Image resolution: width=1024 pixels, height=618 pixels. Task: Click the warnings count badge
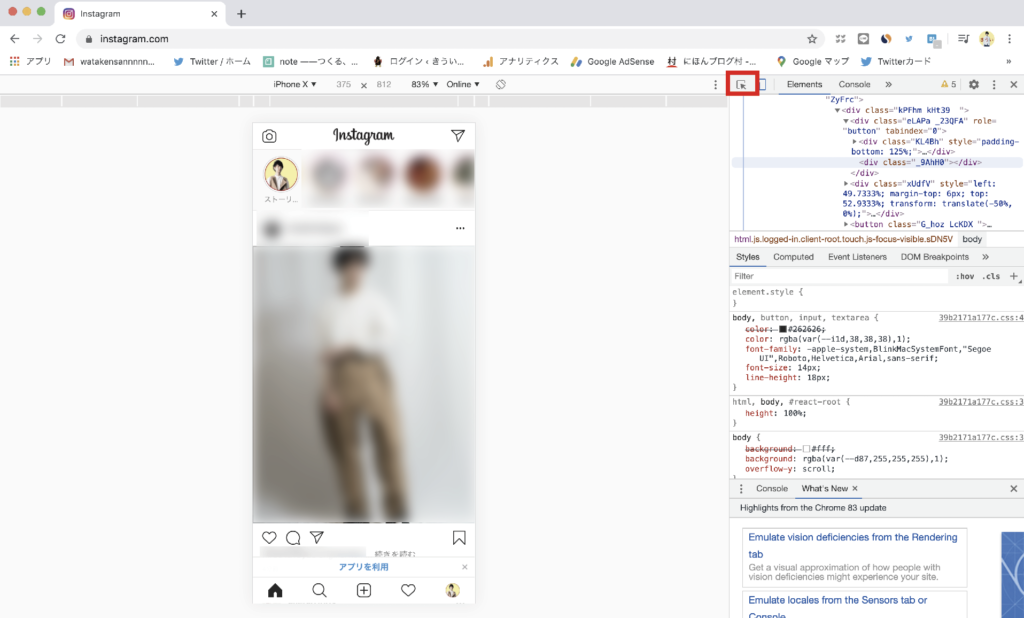point(948,84)
